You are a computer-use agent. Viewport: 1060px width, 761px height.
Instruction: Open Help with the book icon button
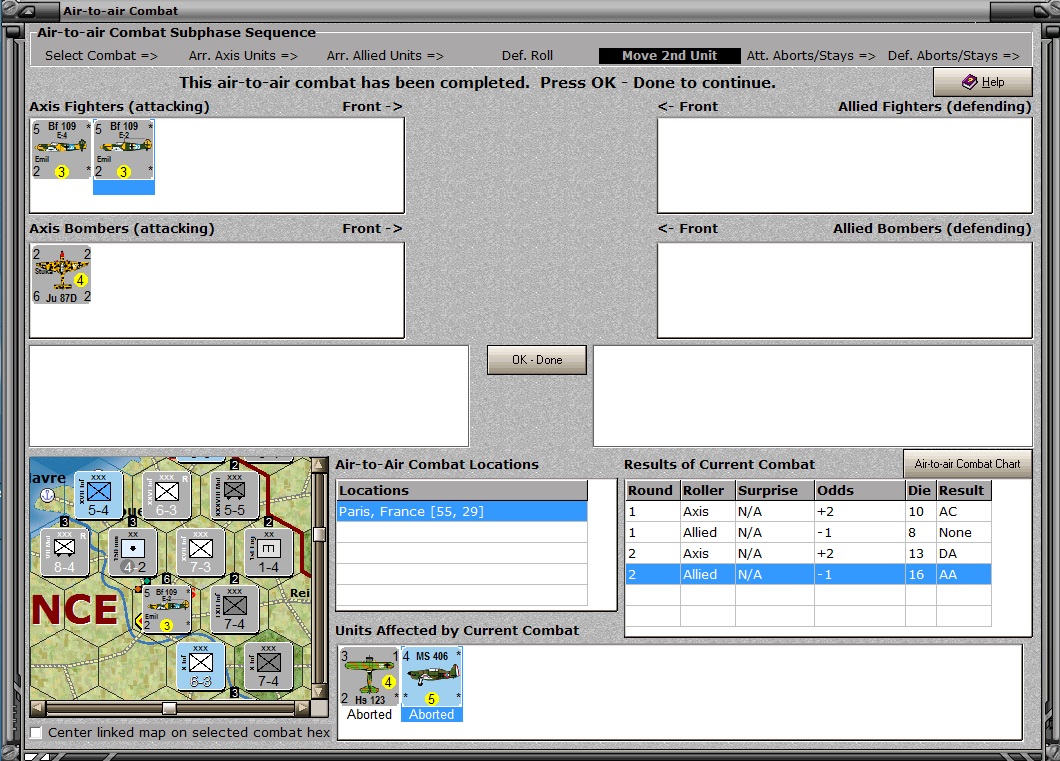tap(982, 82)
